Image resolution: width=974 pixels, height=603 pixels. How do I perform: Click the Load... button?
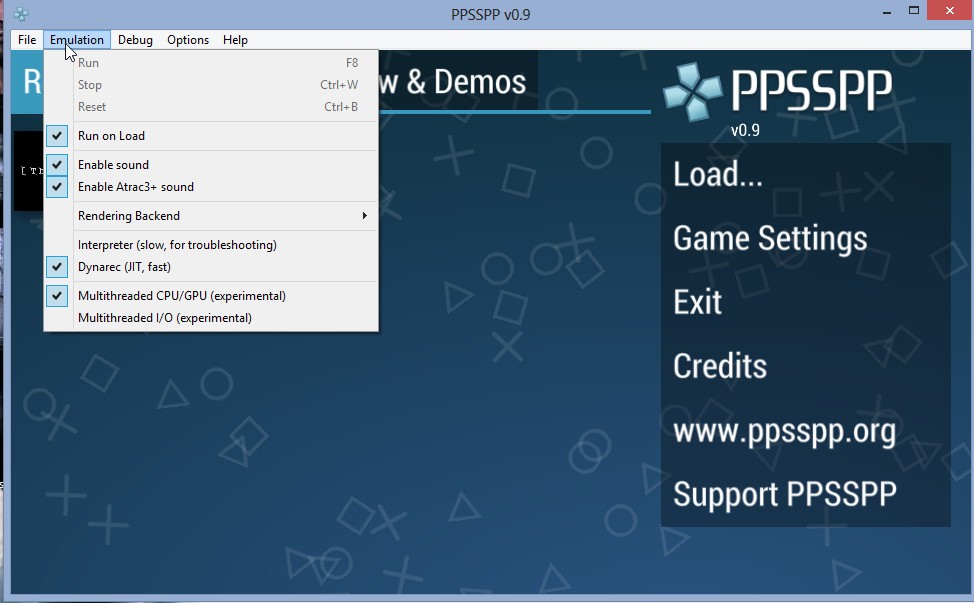(718, 175)
